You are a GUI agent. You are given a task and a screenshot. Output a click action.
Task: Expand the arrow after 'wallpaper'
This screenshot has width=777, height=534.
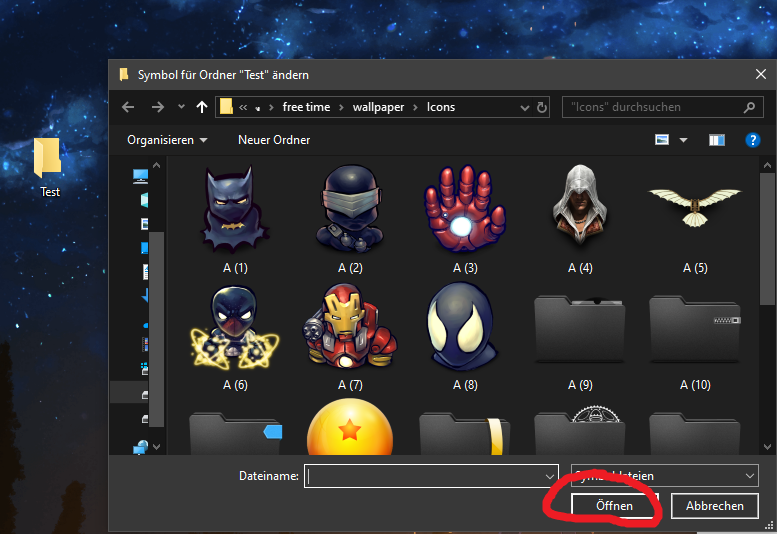coord(416,107)
